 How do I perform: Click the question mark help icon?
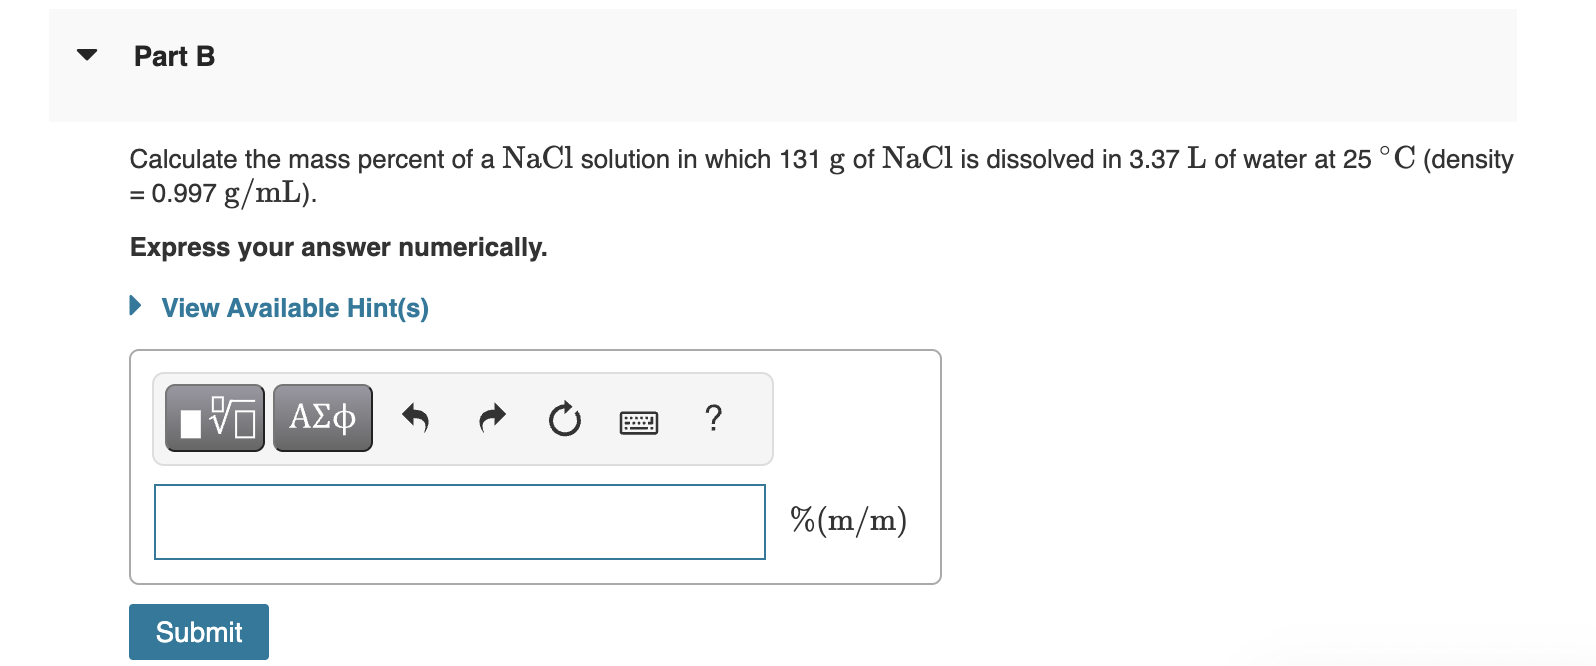714,419
